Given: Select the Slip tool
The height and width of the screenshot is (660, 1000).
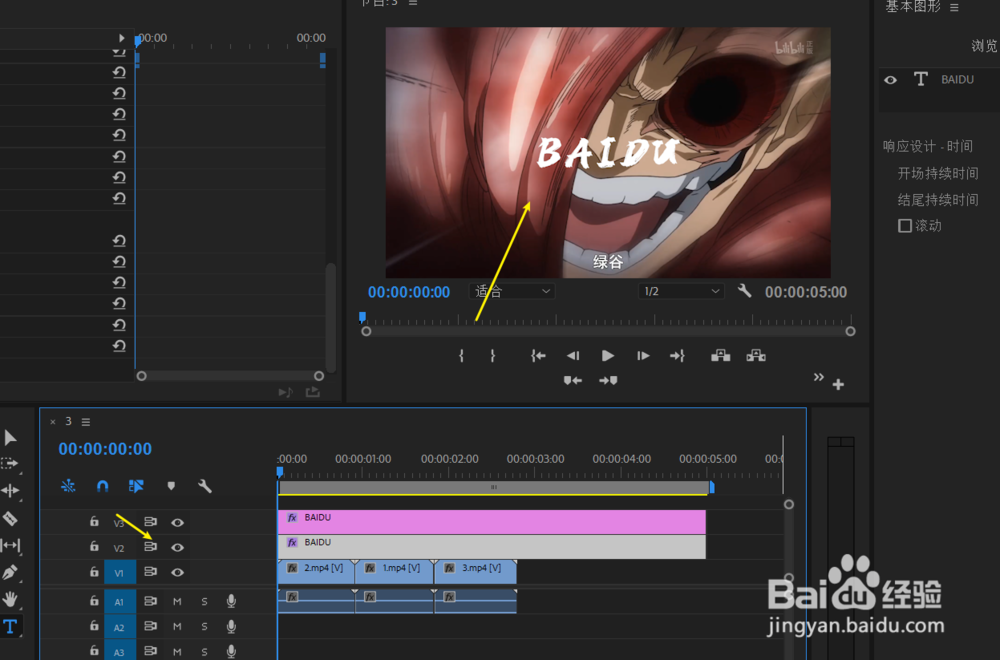Looking at the screenshot, I should 11,545.
